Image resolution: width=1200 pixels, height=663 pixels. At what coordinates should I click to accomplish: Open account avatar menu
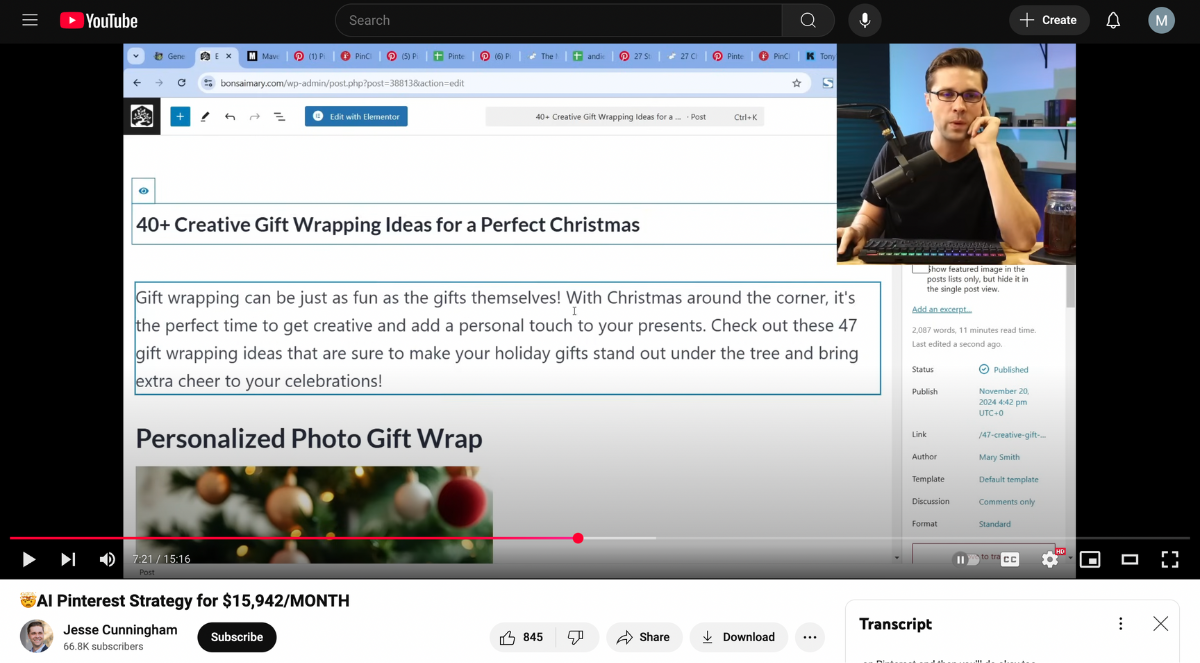[1161, 20]
